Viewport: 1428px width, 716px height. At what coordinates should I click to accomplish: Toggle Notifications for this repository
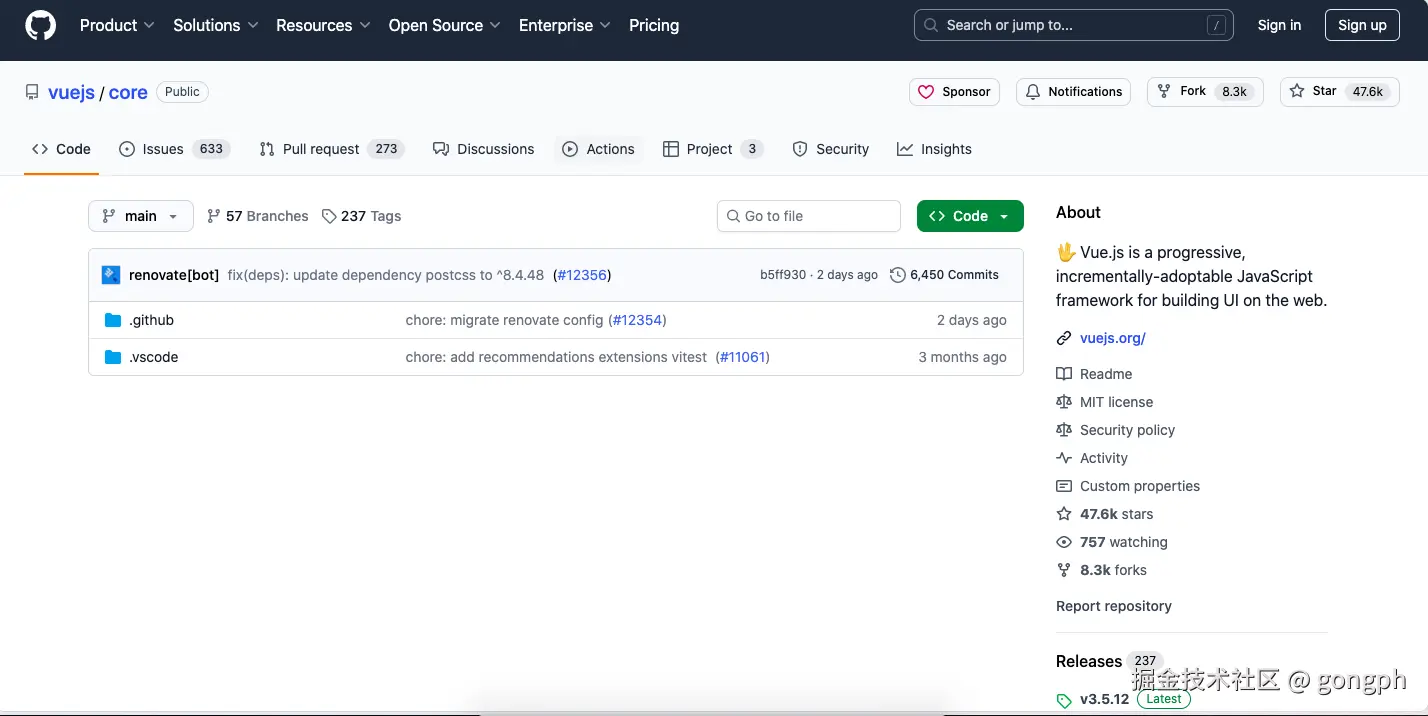pyautogui.click(x=1073, y=92)
